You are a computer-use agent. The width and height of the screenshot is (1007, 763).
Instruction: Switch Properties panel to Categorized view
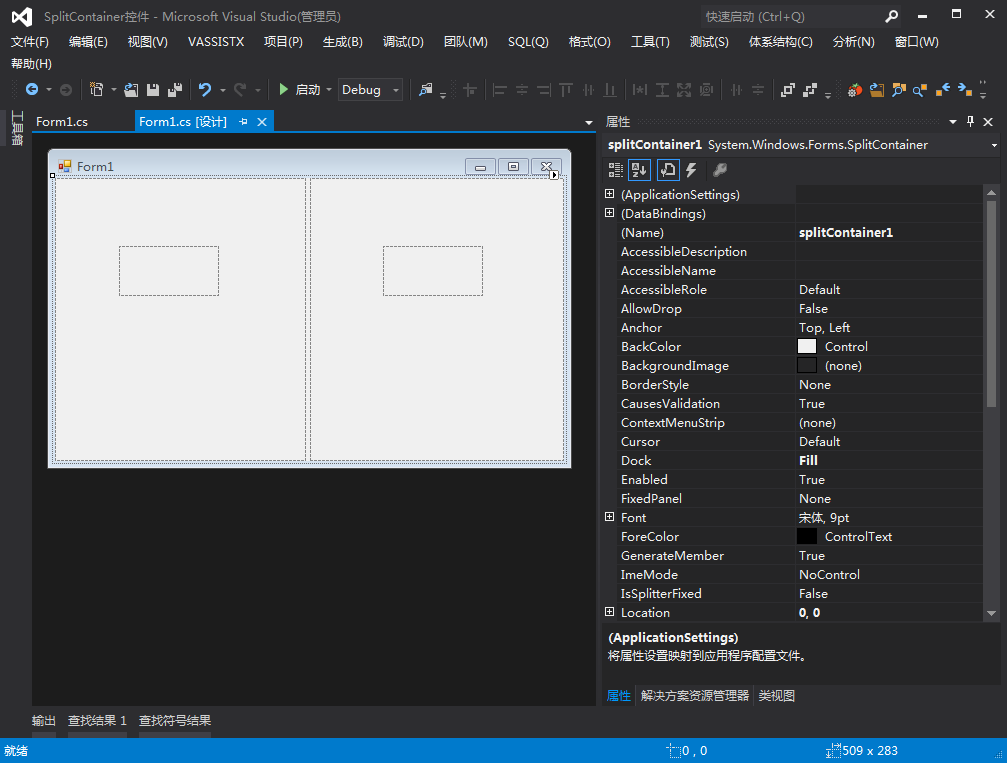click(x=616, y=169)
